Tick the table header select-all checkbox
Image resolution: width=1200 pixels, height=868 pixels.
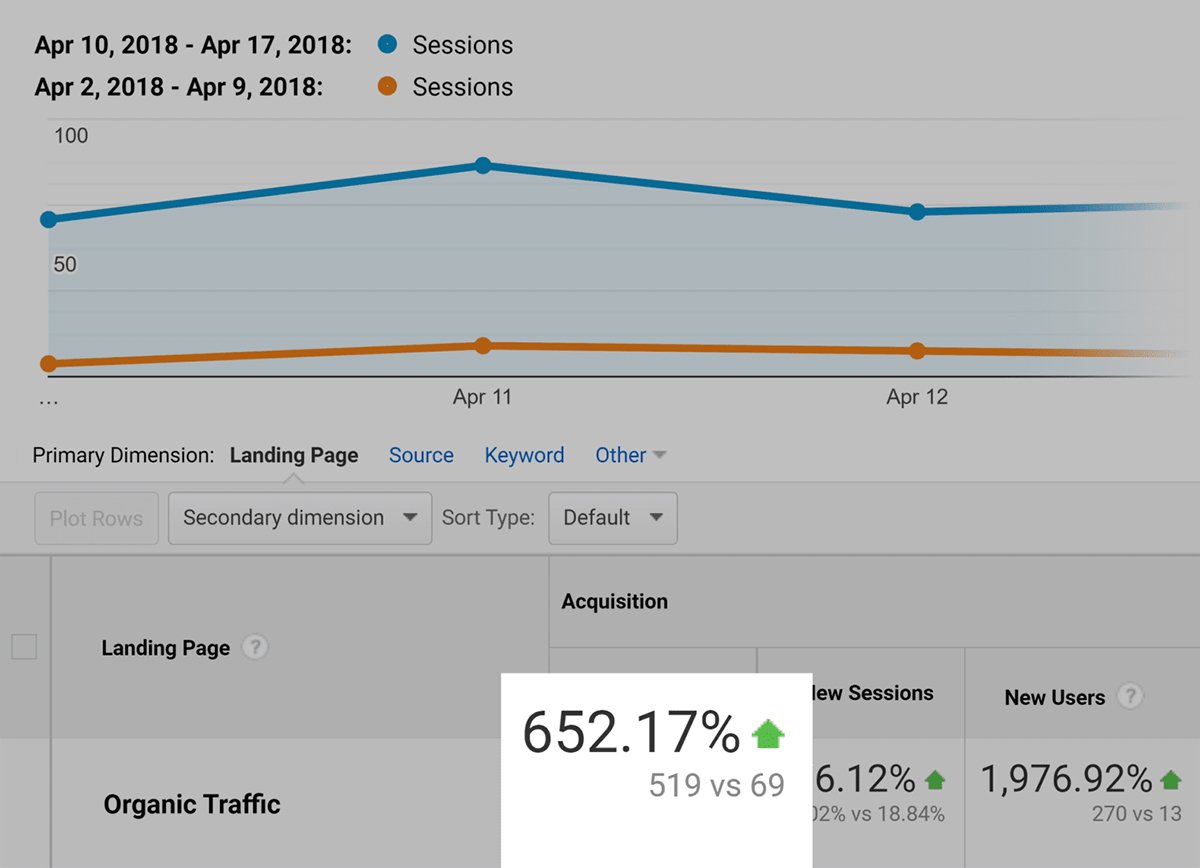click(x=24, y=648)
